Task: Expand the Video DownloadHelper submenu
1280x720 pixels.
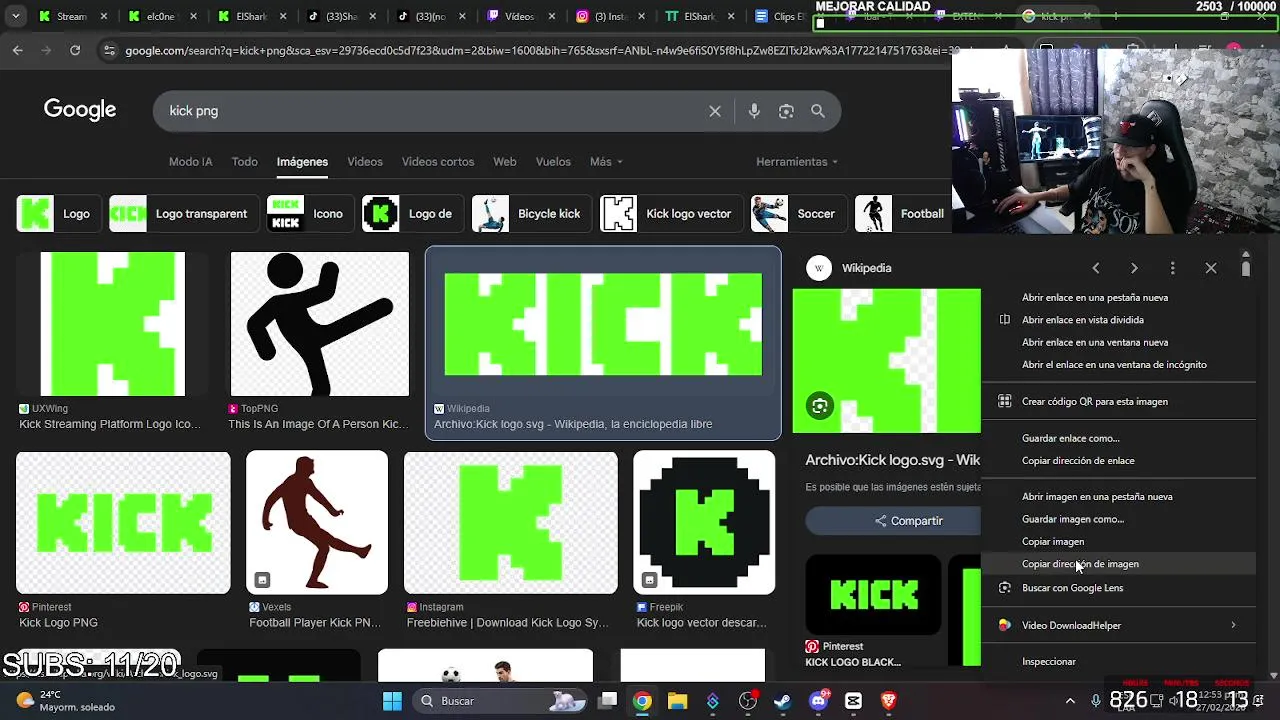Action: pos(1118,625)
